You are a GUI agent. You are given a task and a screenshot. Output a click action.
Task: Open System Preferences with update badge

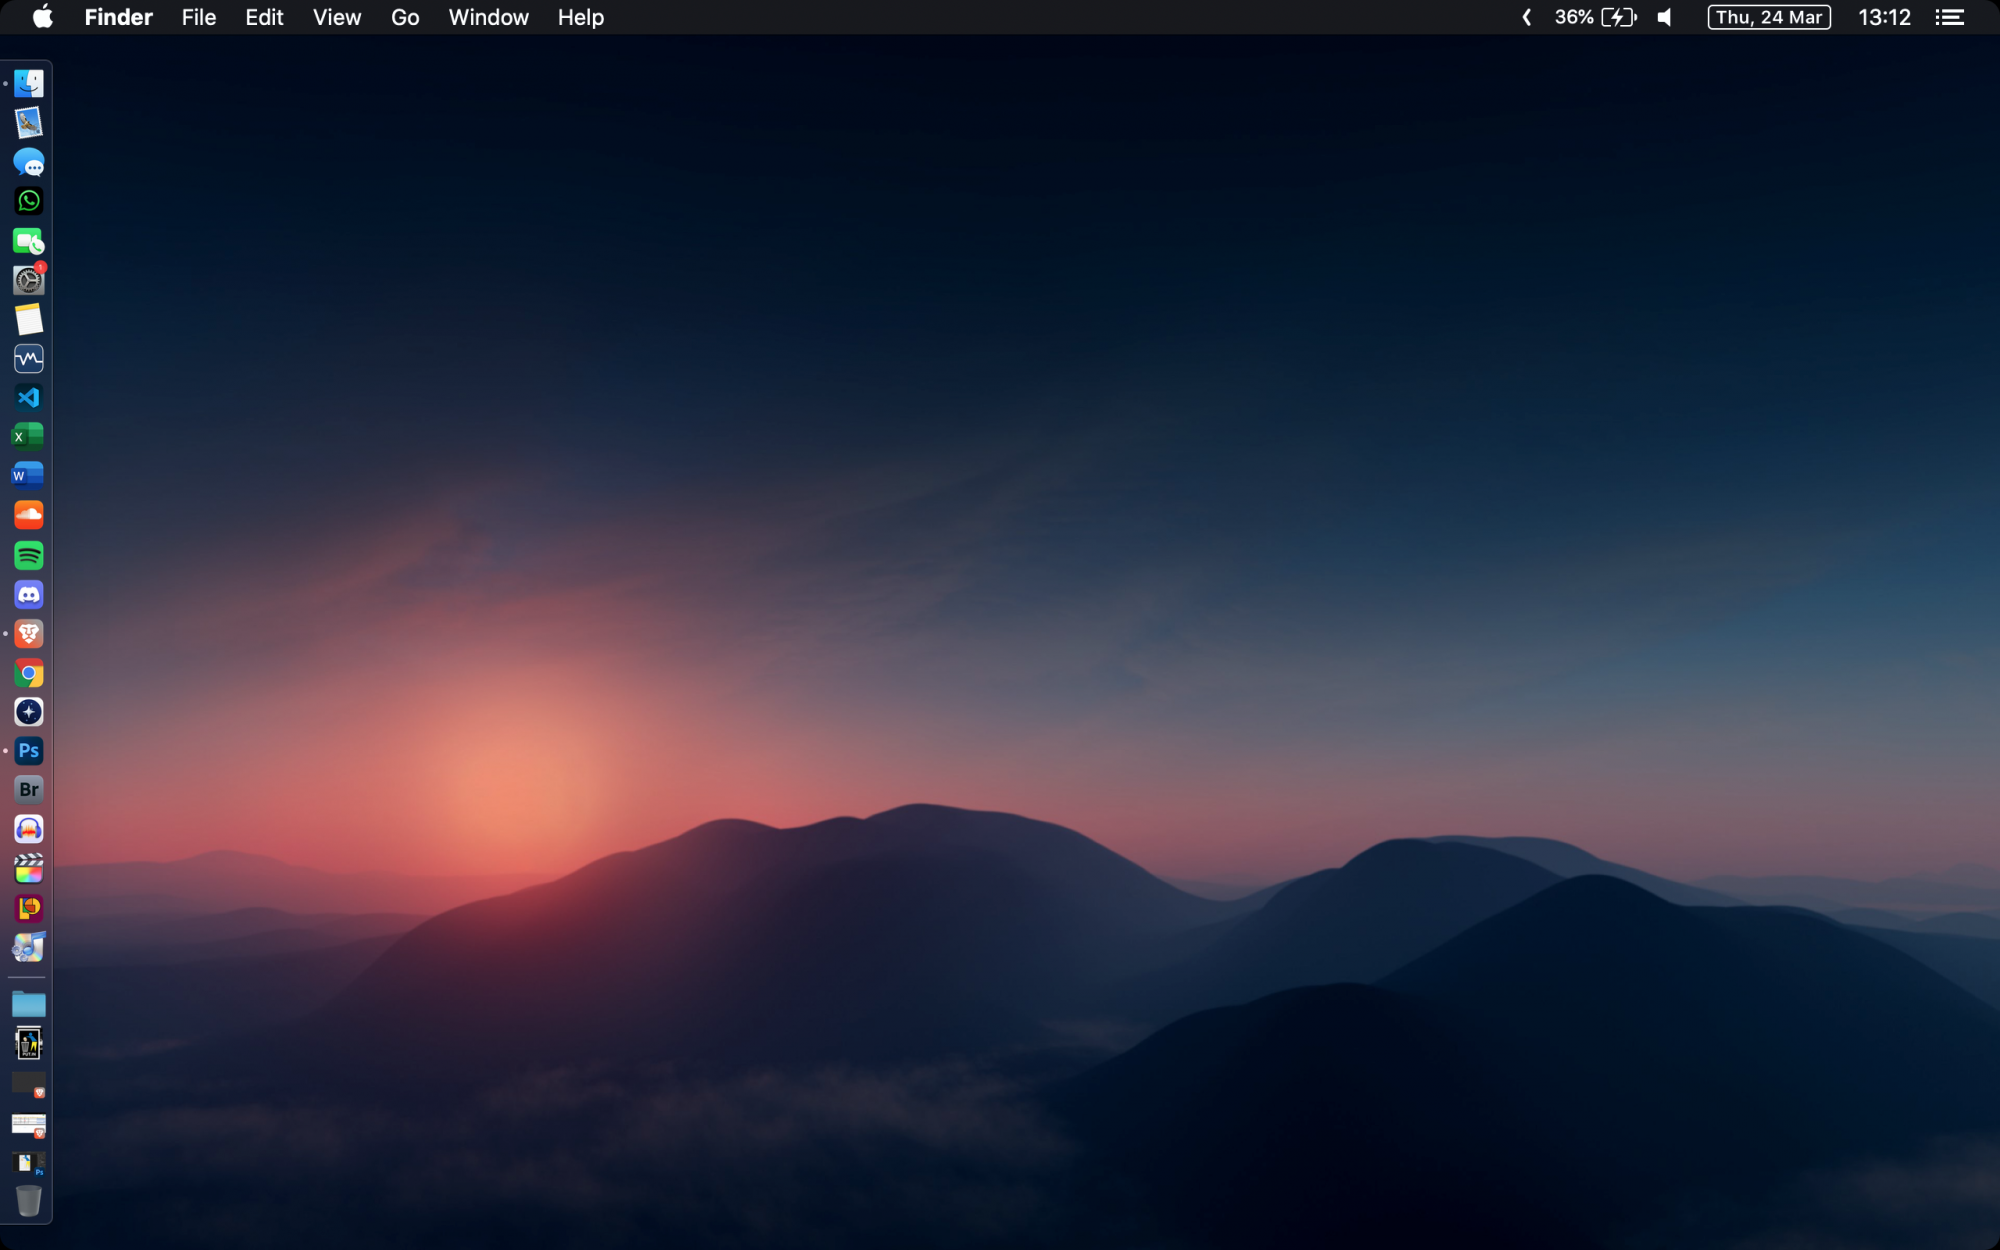[29, 281]
